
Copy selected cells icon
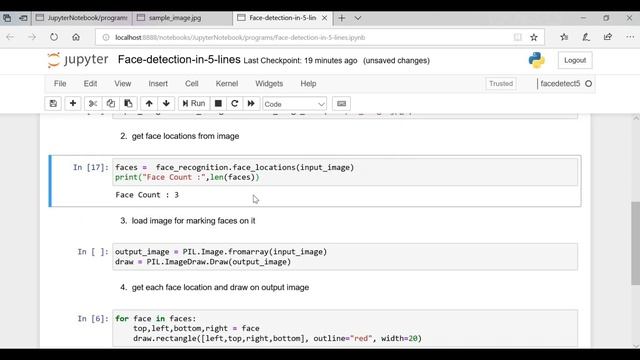click(111, 104)
